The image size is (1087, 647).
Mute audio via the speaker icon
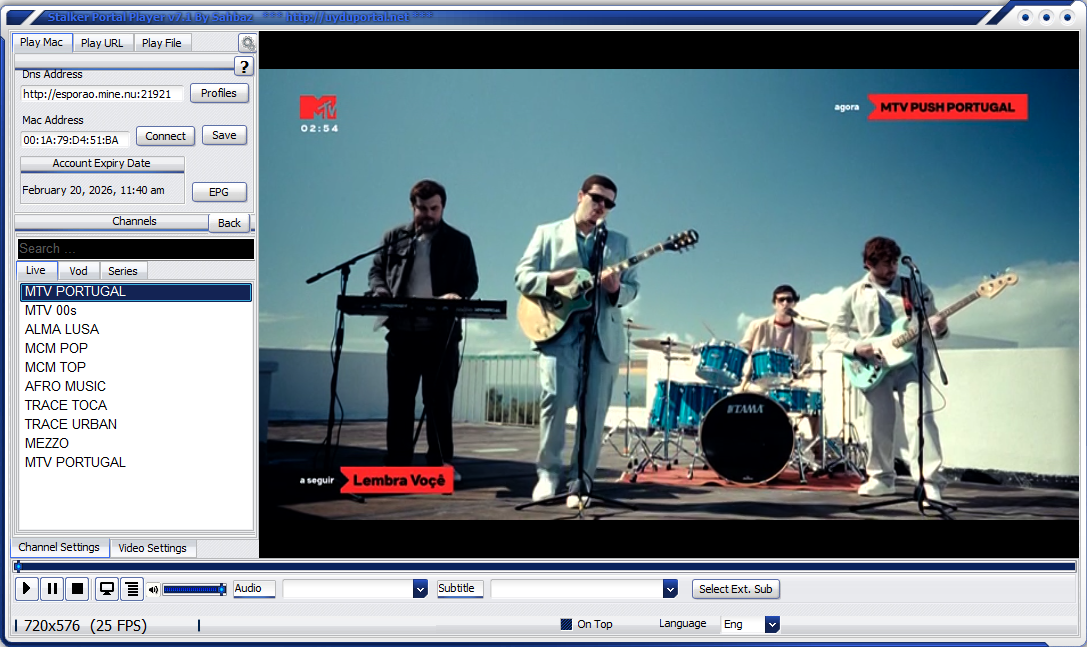(153, 589)
